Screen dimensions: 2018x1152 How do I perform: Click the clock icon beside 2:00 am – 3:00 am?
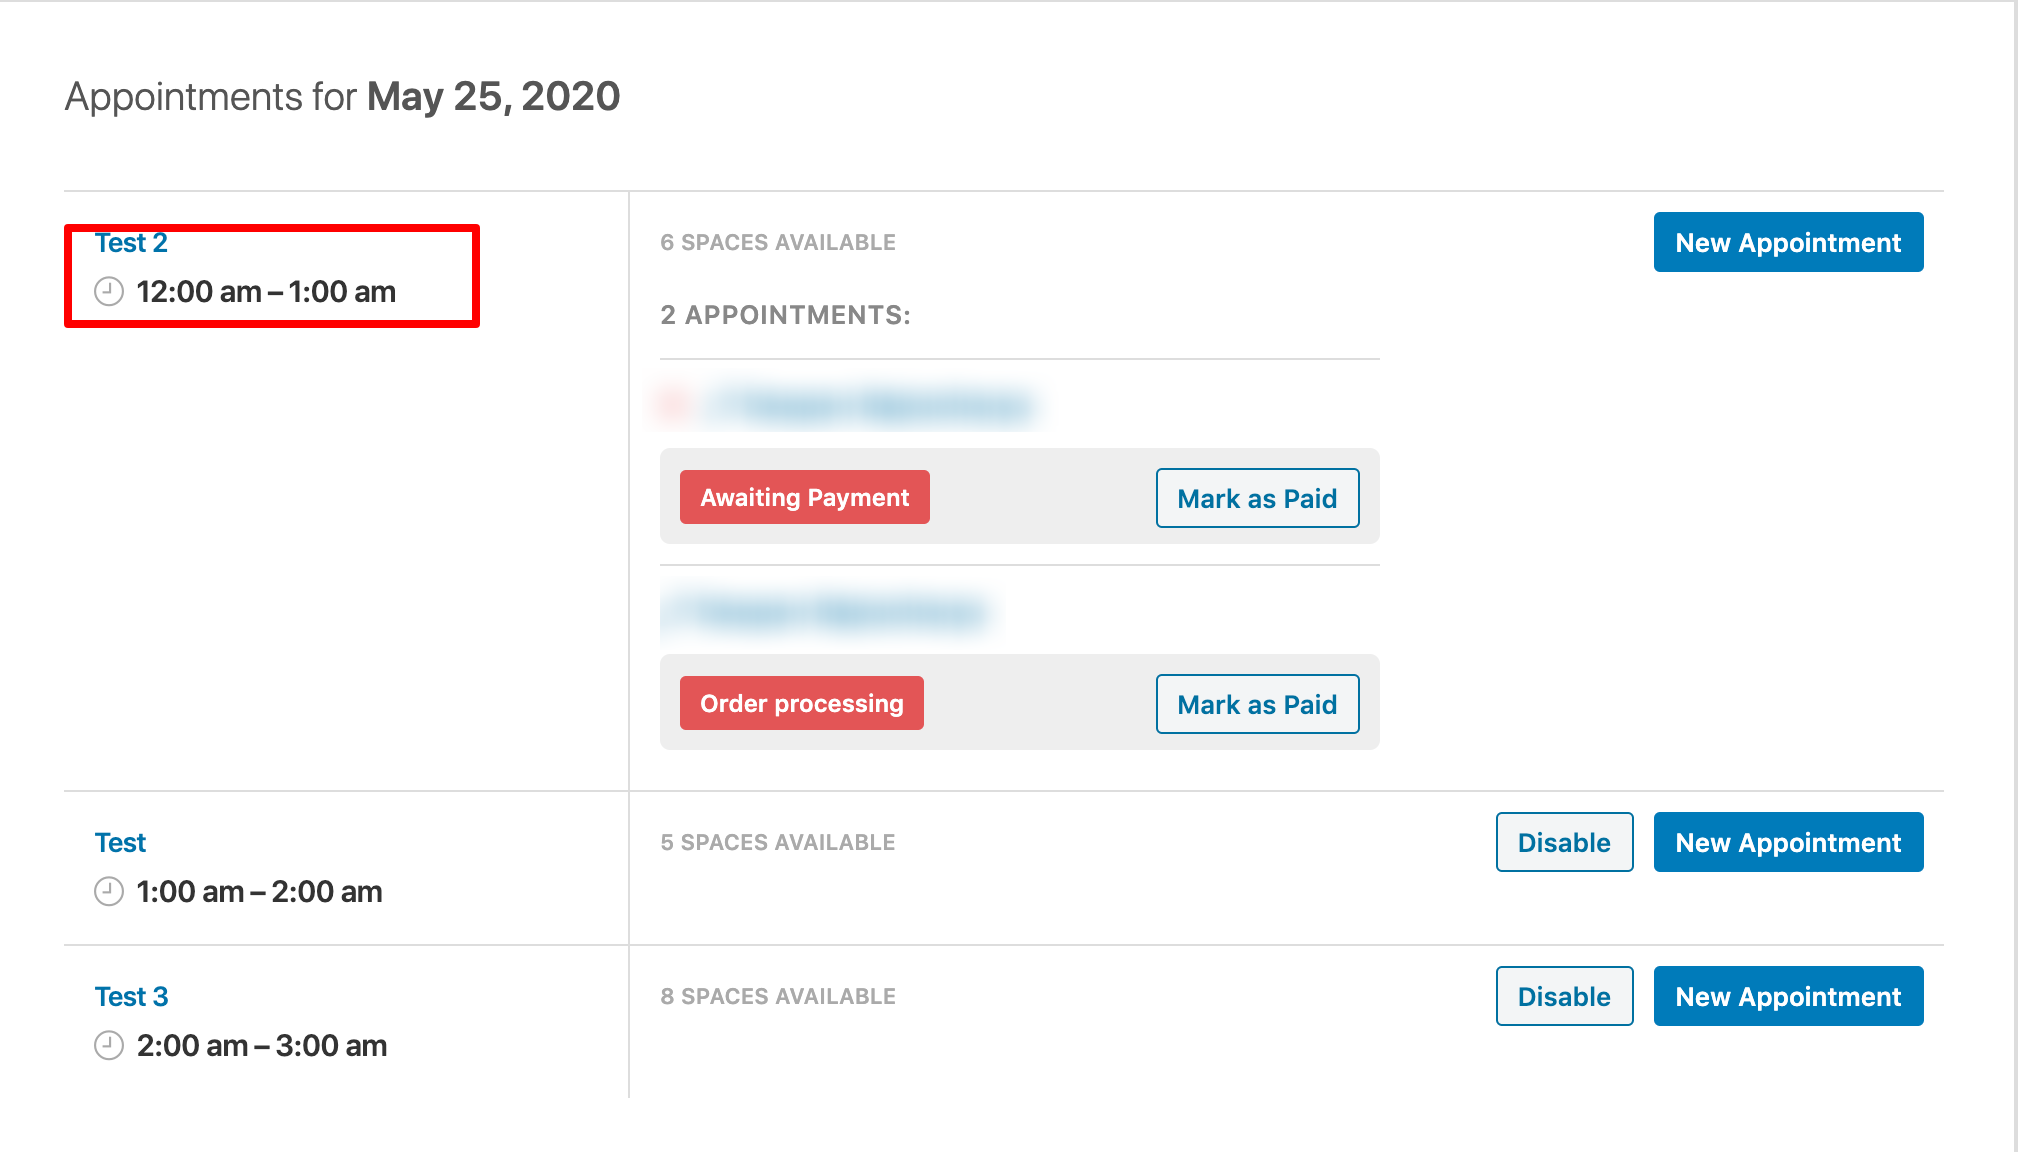coord(108,1046)
